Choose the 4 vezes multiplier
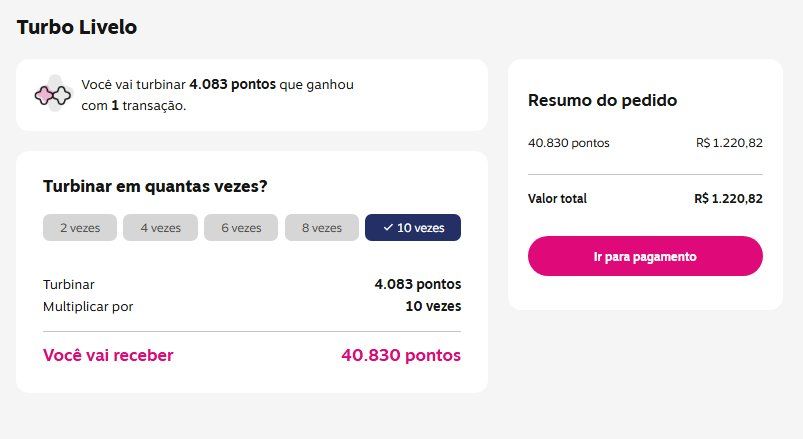The width and height of the screenshot is (803, 439). tap(160, 228)
